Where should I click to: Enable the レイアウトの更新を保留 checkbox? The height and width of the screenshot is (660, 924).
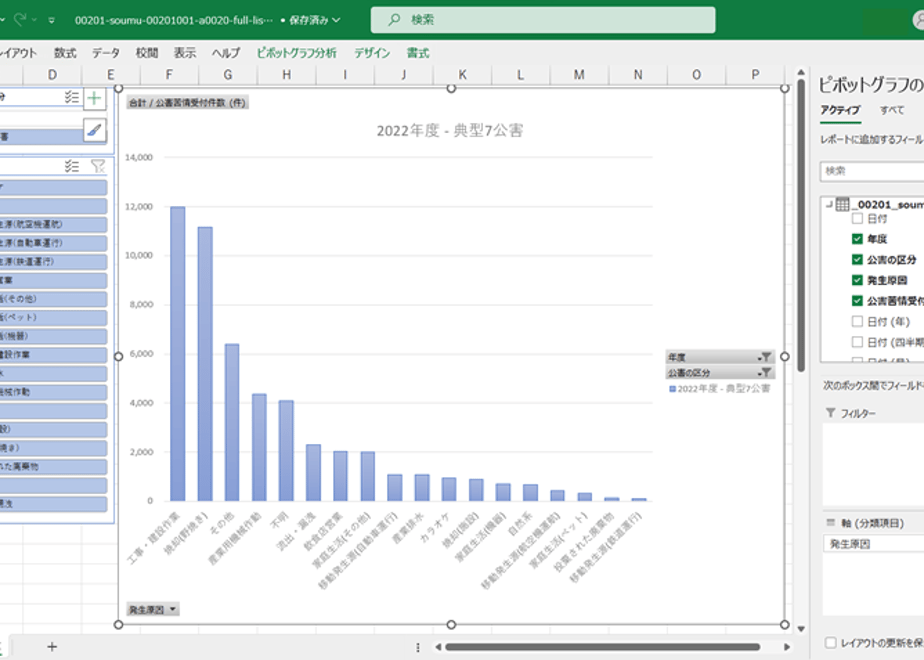[x=831, y=643]
